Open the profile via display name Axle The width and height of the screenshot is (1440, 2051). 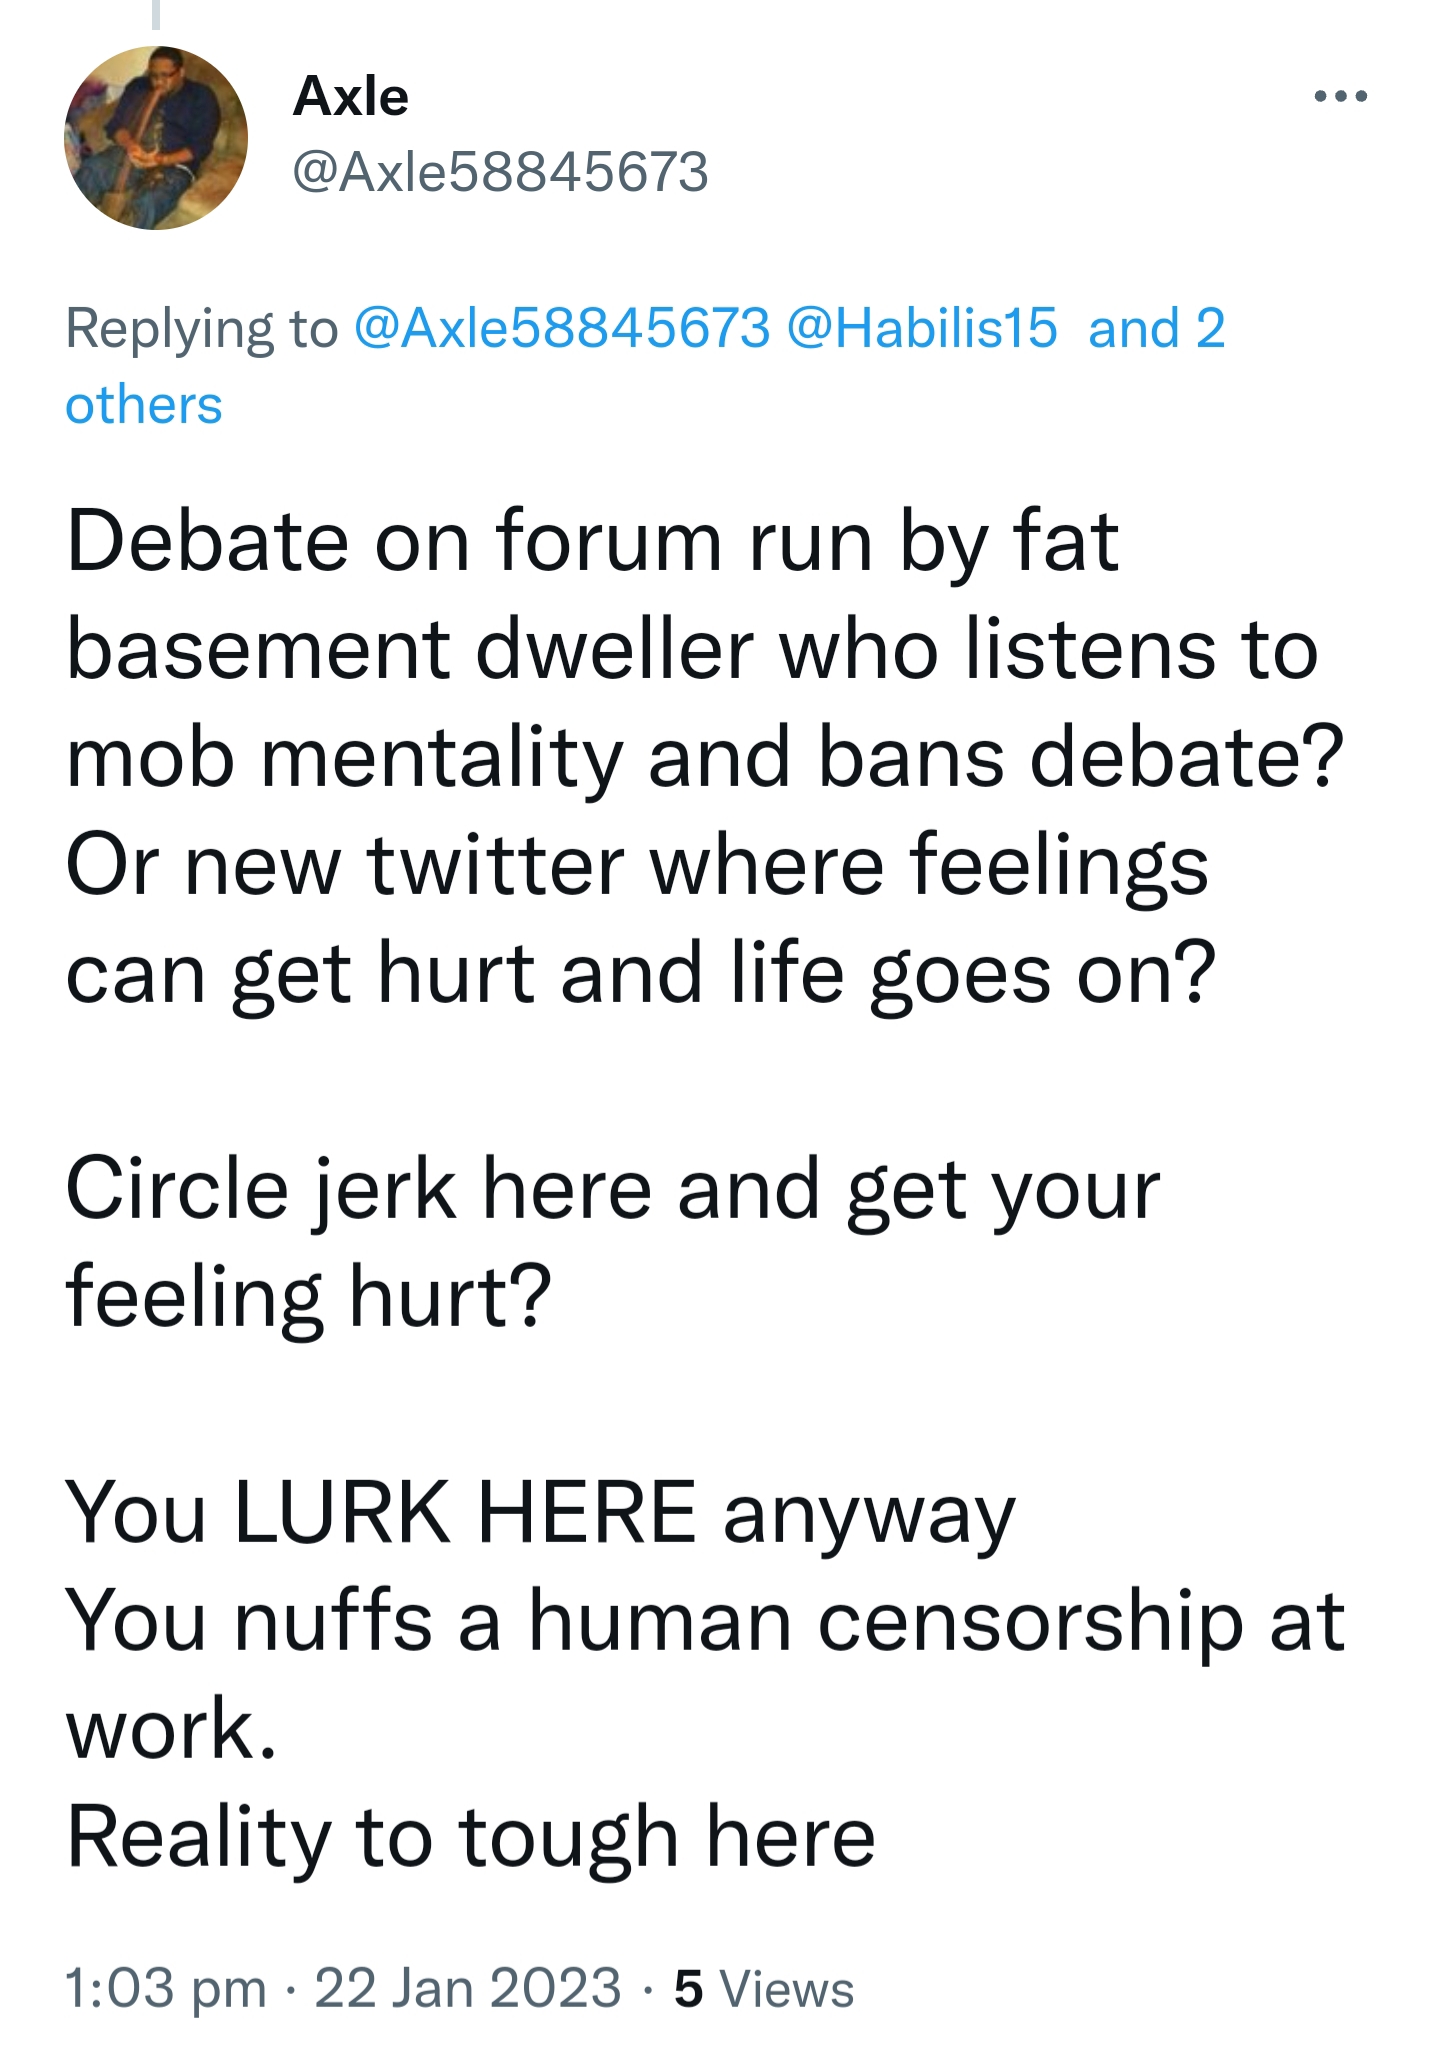pos(350,97)
